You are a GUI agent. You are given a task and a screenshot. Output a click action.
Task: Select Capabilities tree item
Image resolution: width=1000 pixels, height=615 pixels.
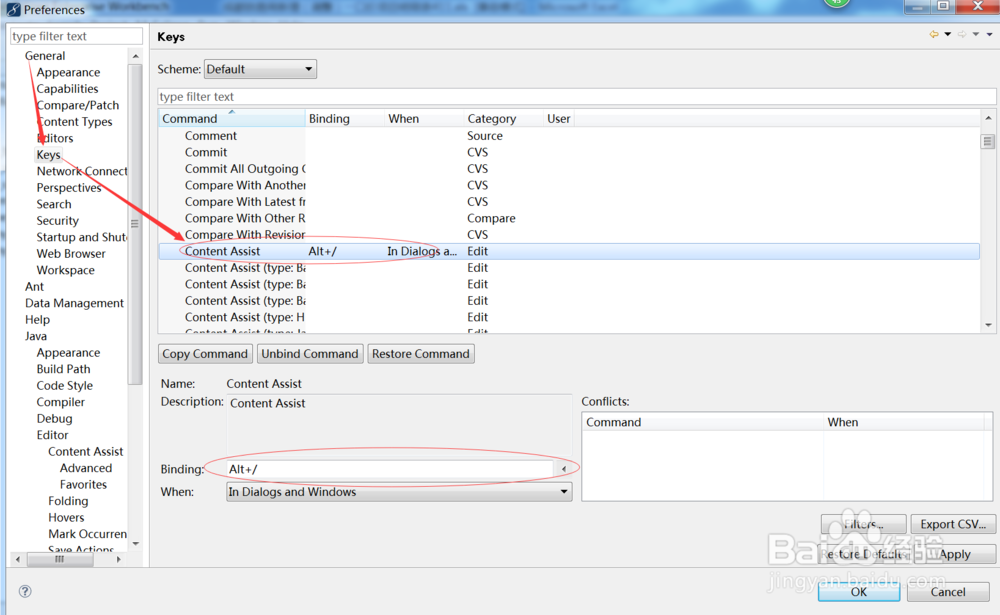coord(67,89)
